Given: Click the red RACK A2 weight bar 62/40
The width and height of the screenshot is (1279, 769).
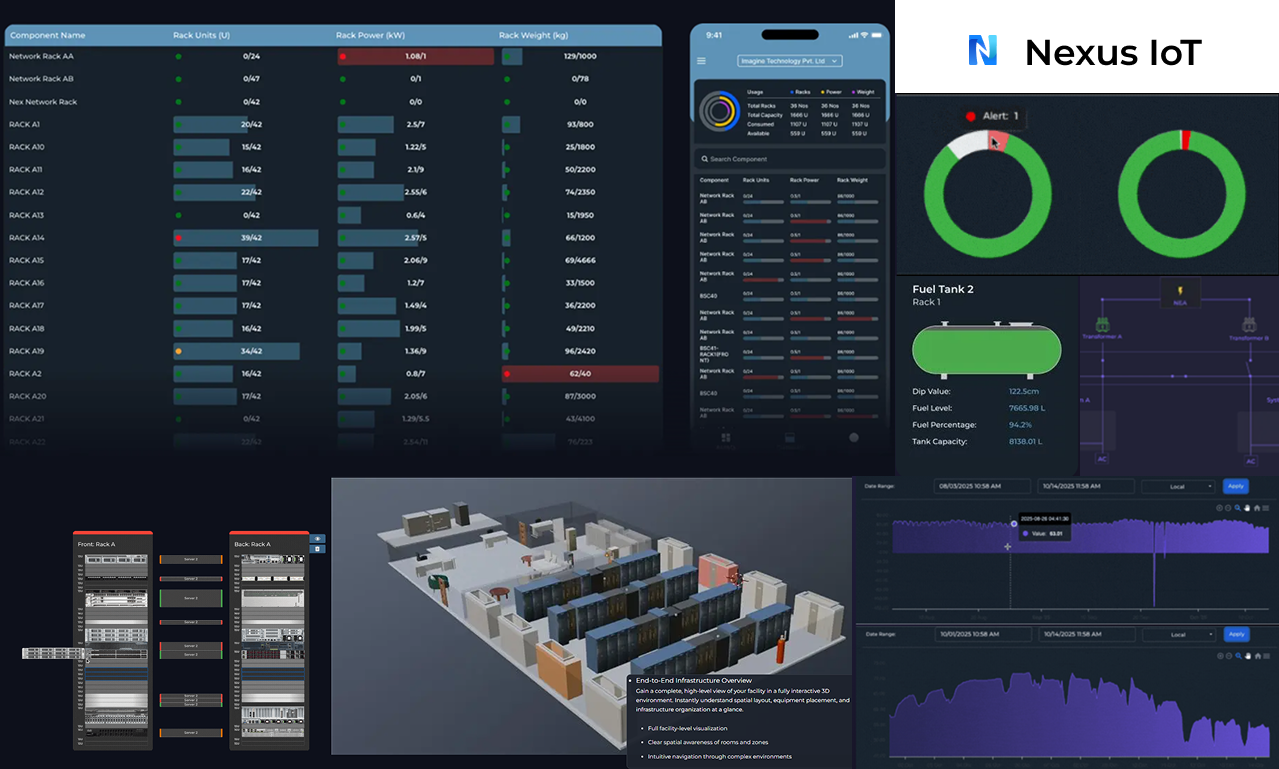Looking at the screenshot, I should 580,374.
